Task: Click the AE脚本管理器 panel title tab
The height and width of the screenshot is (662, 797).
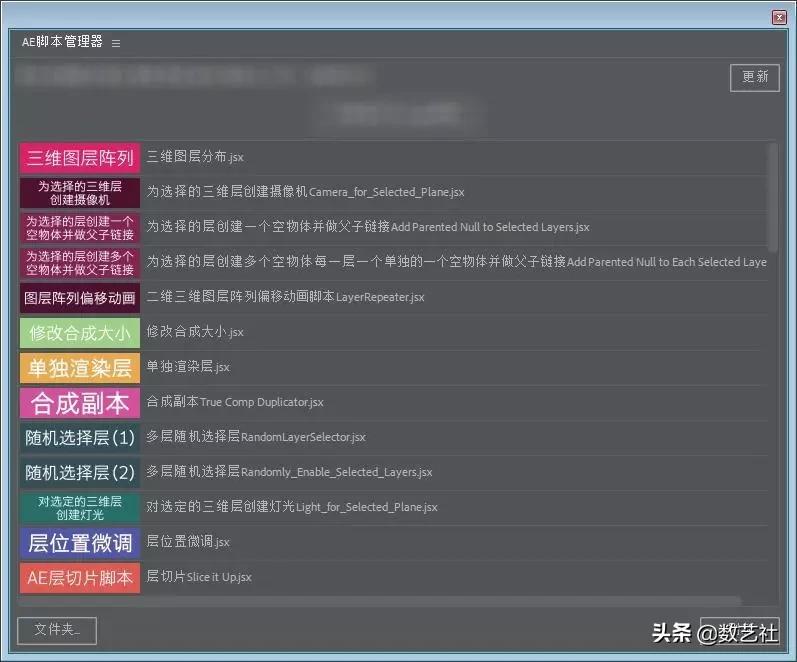Action: (x=63, y=42)
